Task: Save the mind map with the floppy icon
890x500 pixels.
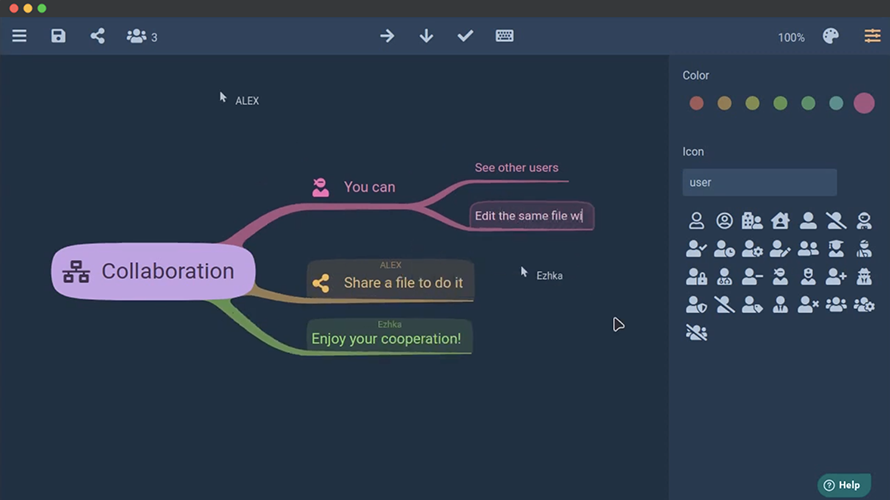Action: pos(58,36)
